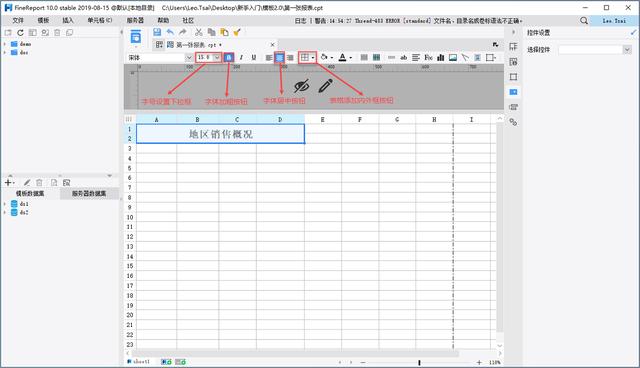Toggle center alignment button
Viewport: 640px width, 368px height.
(280, 58)
